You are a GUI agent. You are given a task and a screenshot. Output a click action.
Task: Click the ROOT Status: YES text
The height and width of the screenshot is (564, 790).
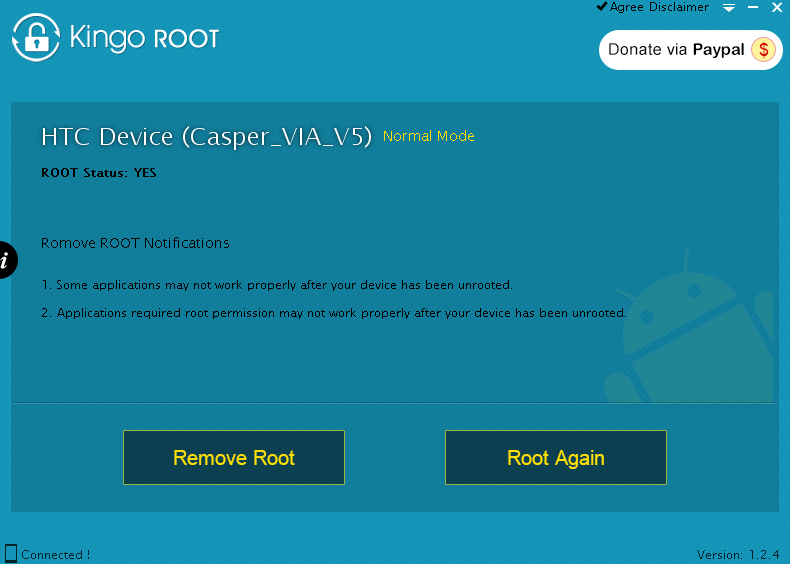click(99, 173)
